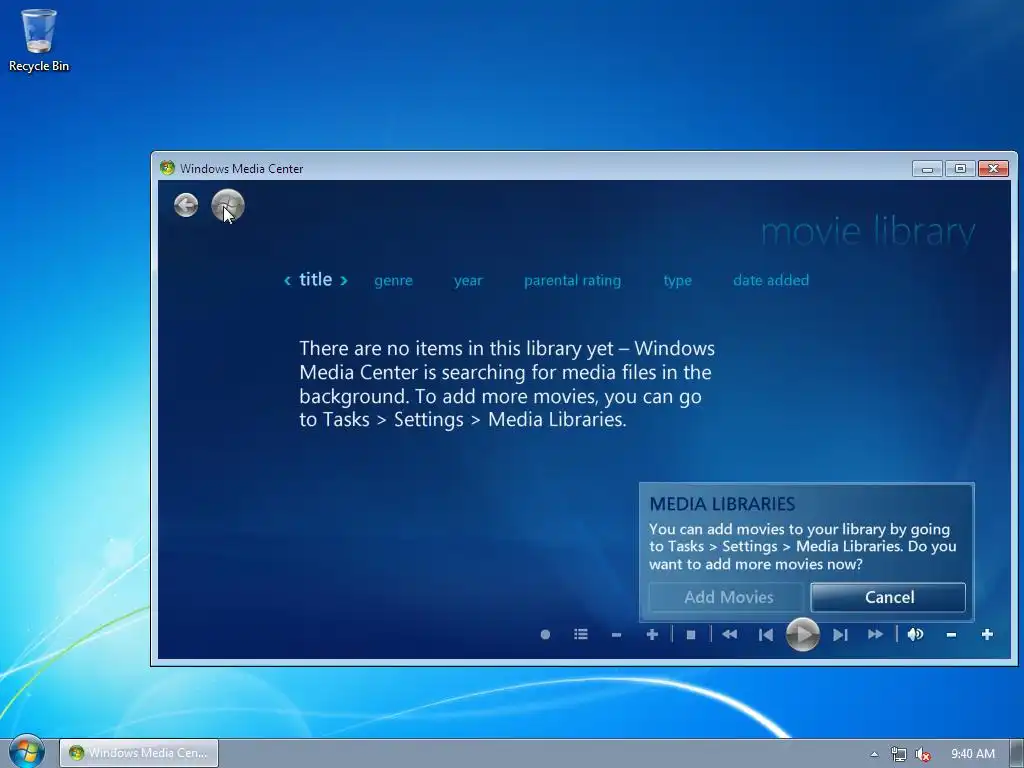Maximize the Windows Media Center window

pos(960,168)
